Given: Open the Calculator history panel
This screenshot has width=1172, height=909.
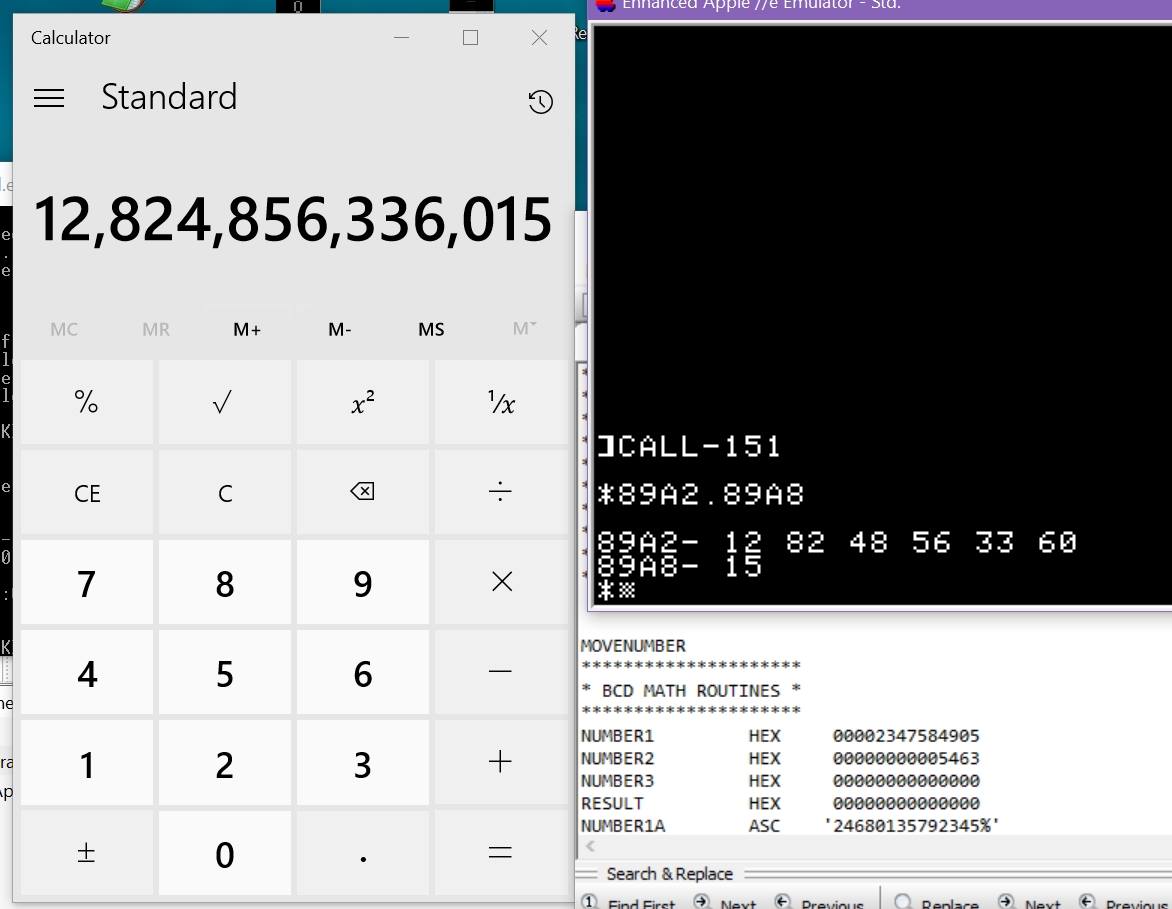Looking at the screenshot, I should pos(540,102).
